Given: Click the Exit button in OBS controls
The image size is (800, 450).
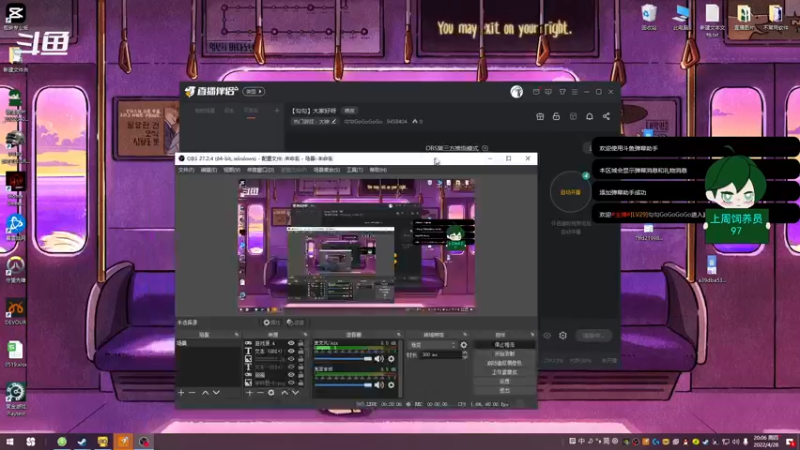Looking at the screenshot, I should point(504,390).
